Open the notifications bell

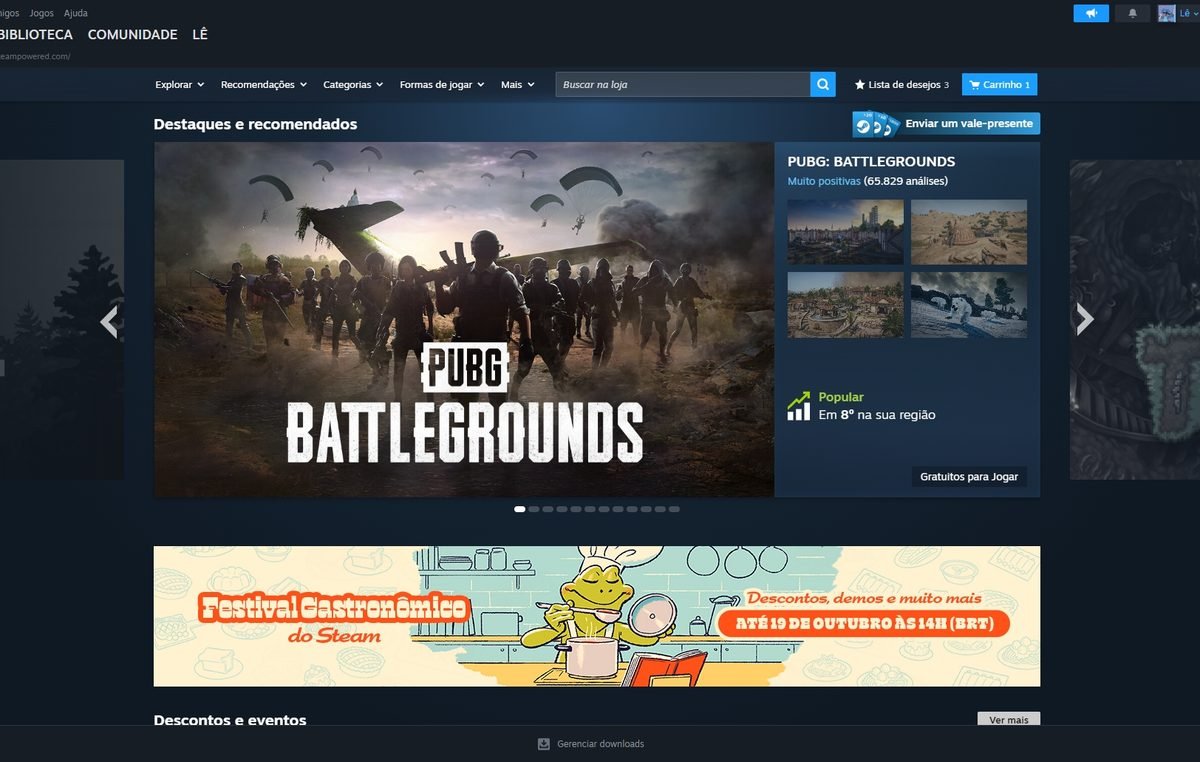tap(1133, 13)
